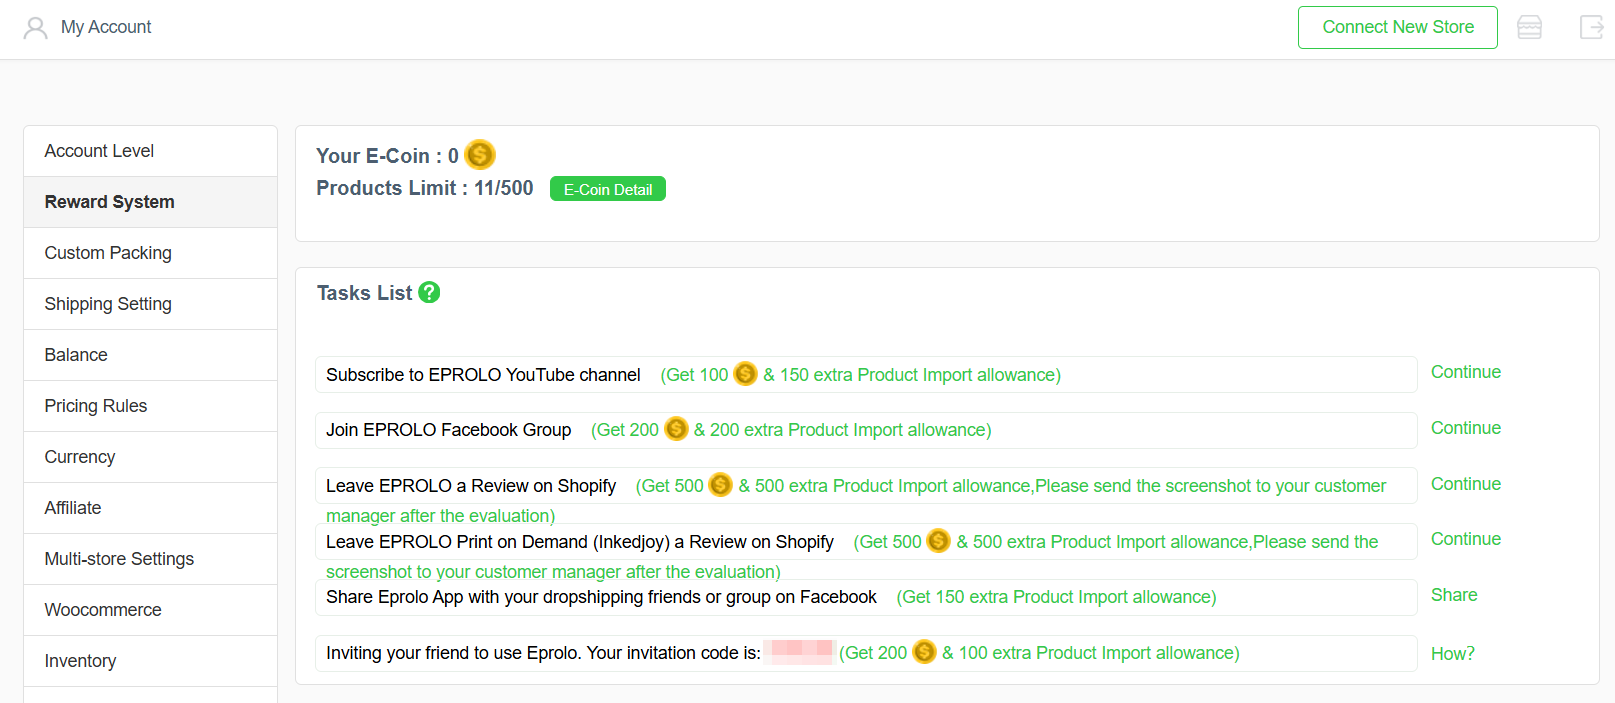Viewport: 1615px width, 703px height.
Task: Click the user profile icon beside My Account
Action: (x=35, y=28)
